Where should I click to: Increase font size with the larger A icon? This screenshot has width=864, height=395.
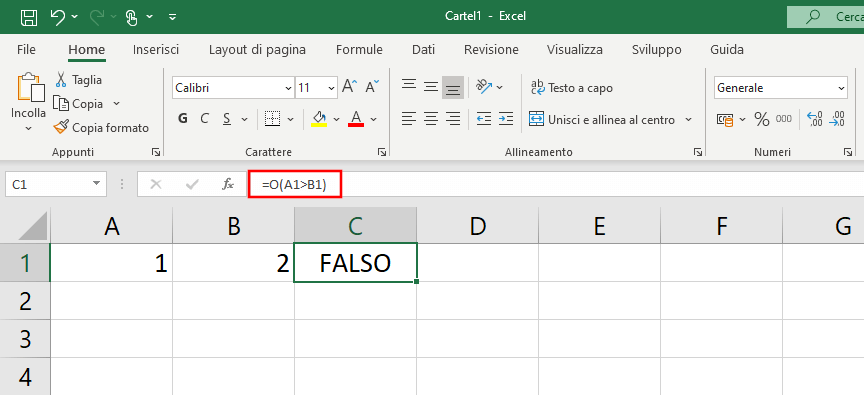tap(349, 86)
